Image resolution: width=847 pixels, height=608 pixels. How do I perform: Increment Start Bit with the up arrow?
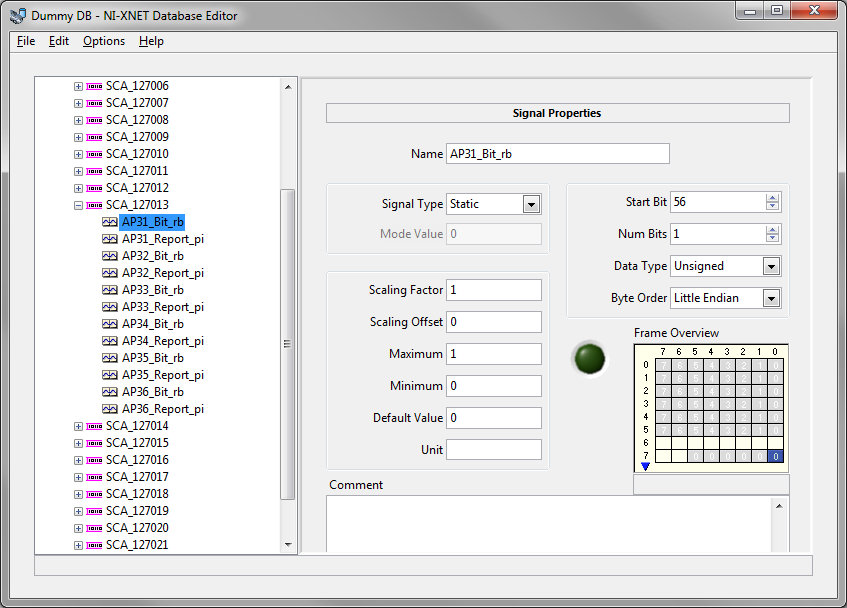click(772, 198)
